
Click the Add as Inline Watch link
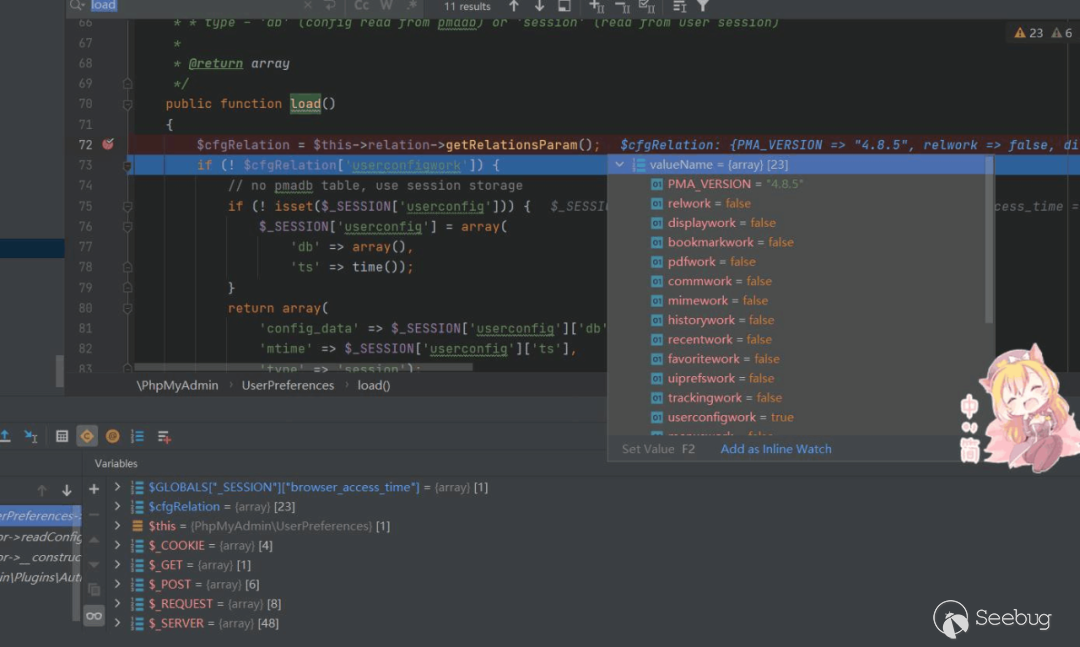pyautogui.click(x=775, y=449)
